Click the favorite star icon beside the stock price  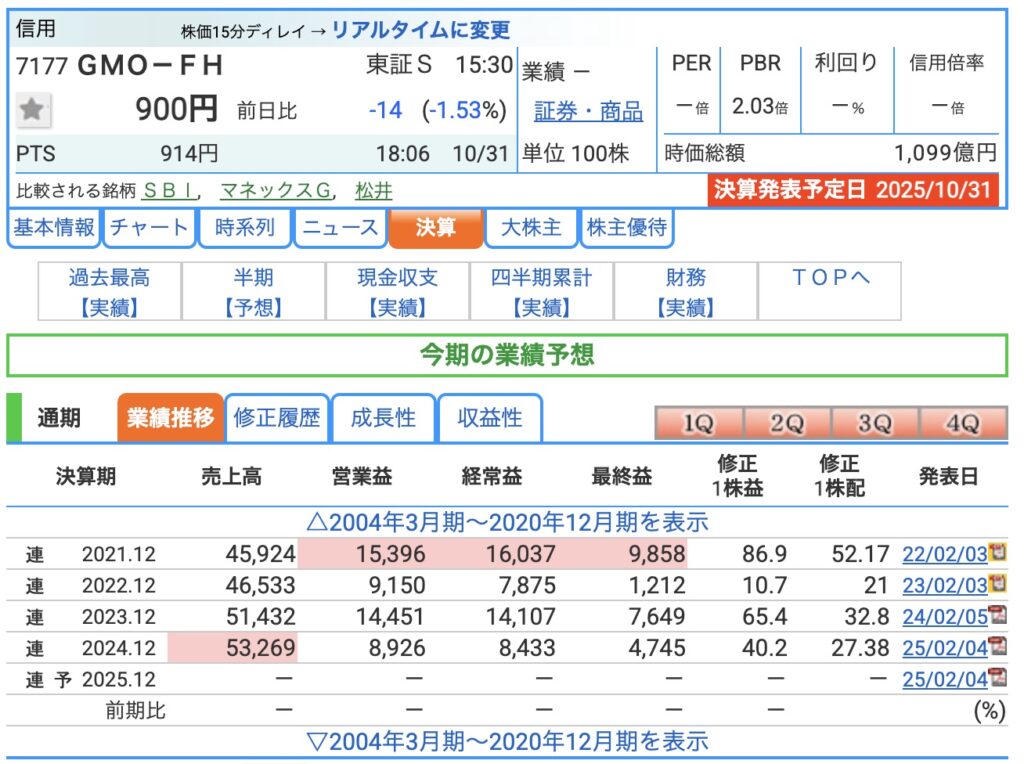33,110
